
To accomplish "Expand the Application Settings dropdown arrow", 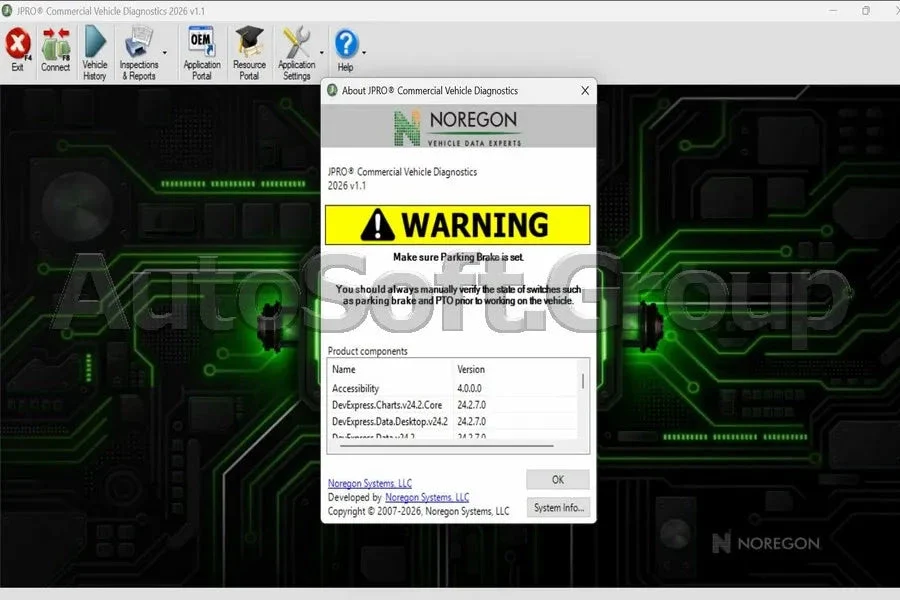I will pyautogui.click(x=321, y=53).
